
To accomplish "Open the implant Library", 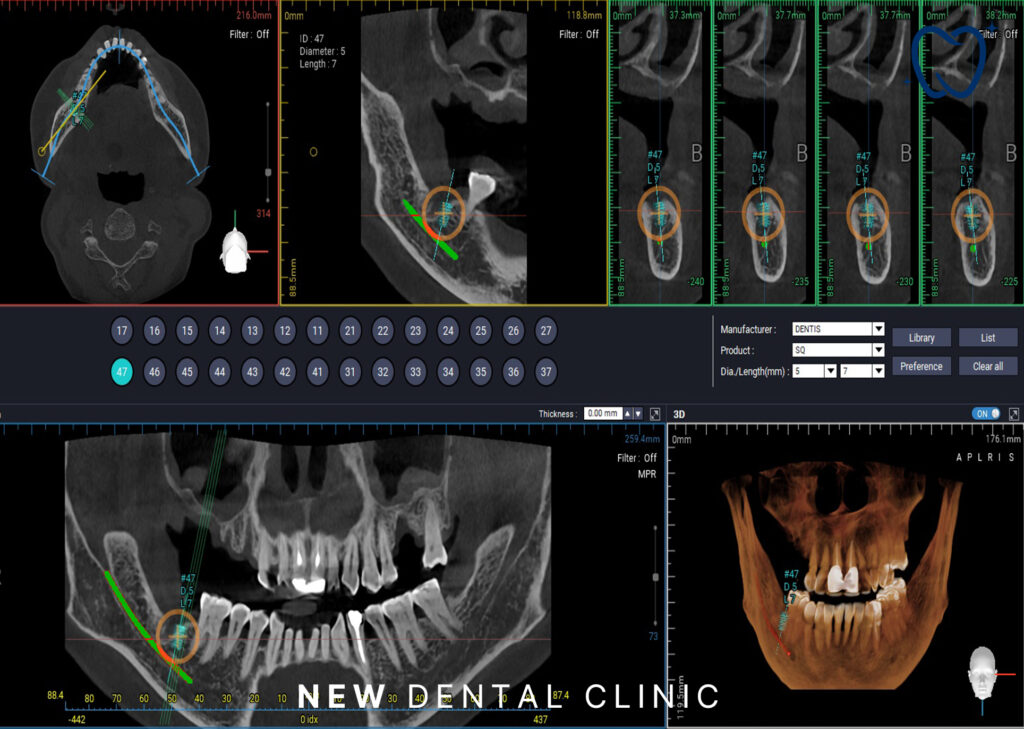I will click(921, 338).
